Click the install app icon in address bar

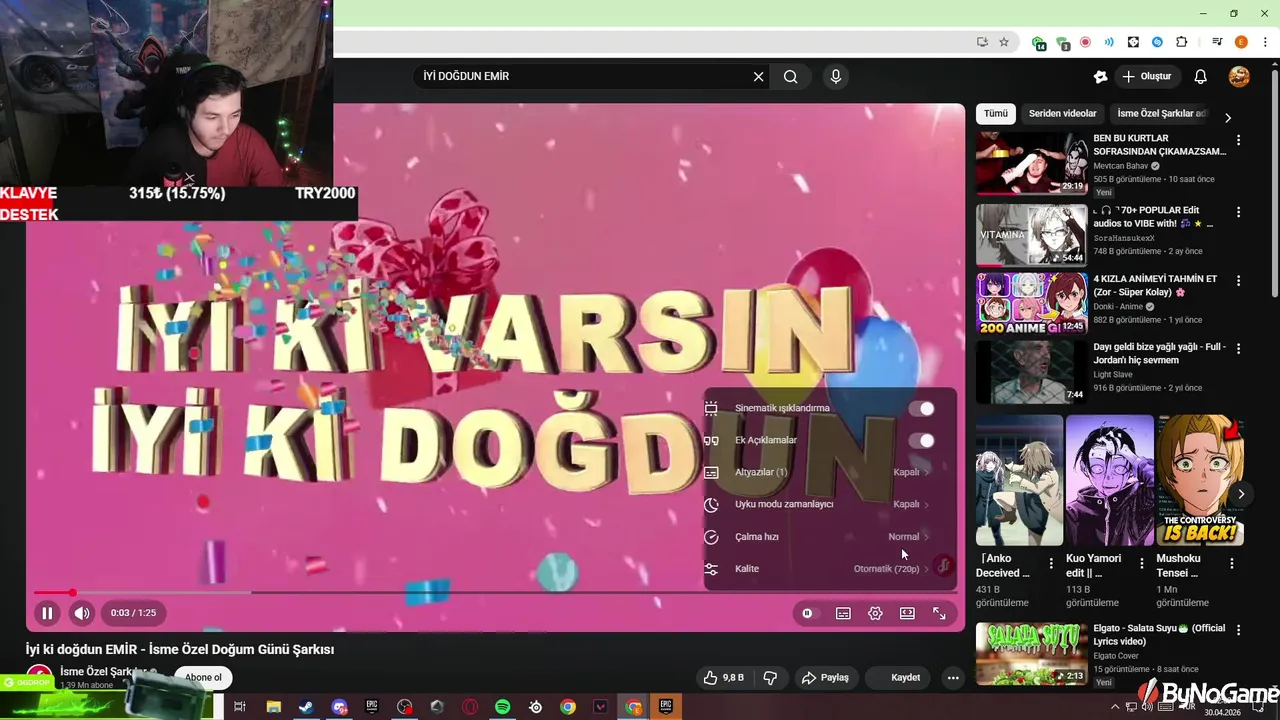(x=982, y=42)
